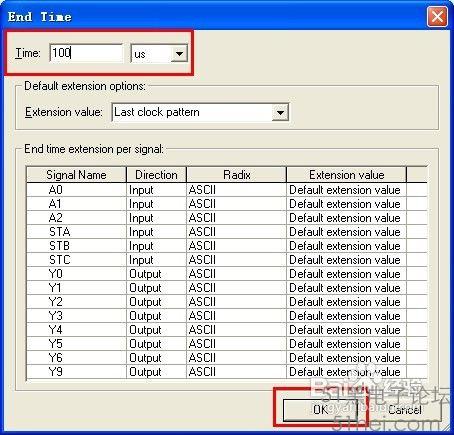Select the STC signal row
The image size is (454, 435).
coord(227,260)
